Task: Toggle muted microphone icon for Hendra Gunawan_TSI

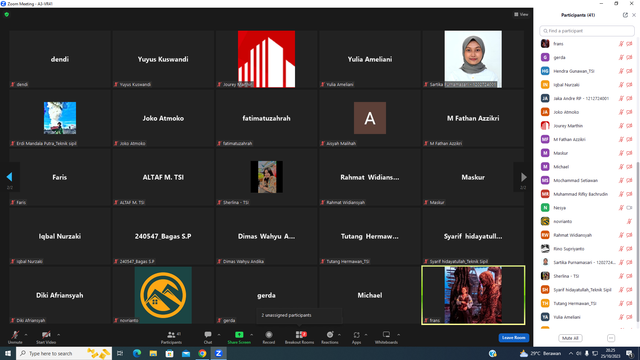Action: 621,71
